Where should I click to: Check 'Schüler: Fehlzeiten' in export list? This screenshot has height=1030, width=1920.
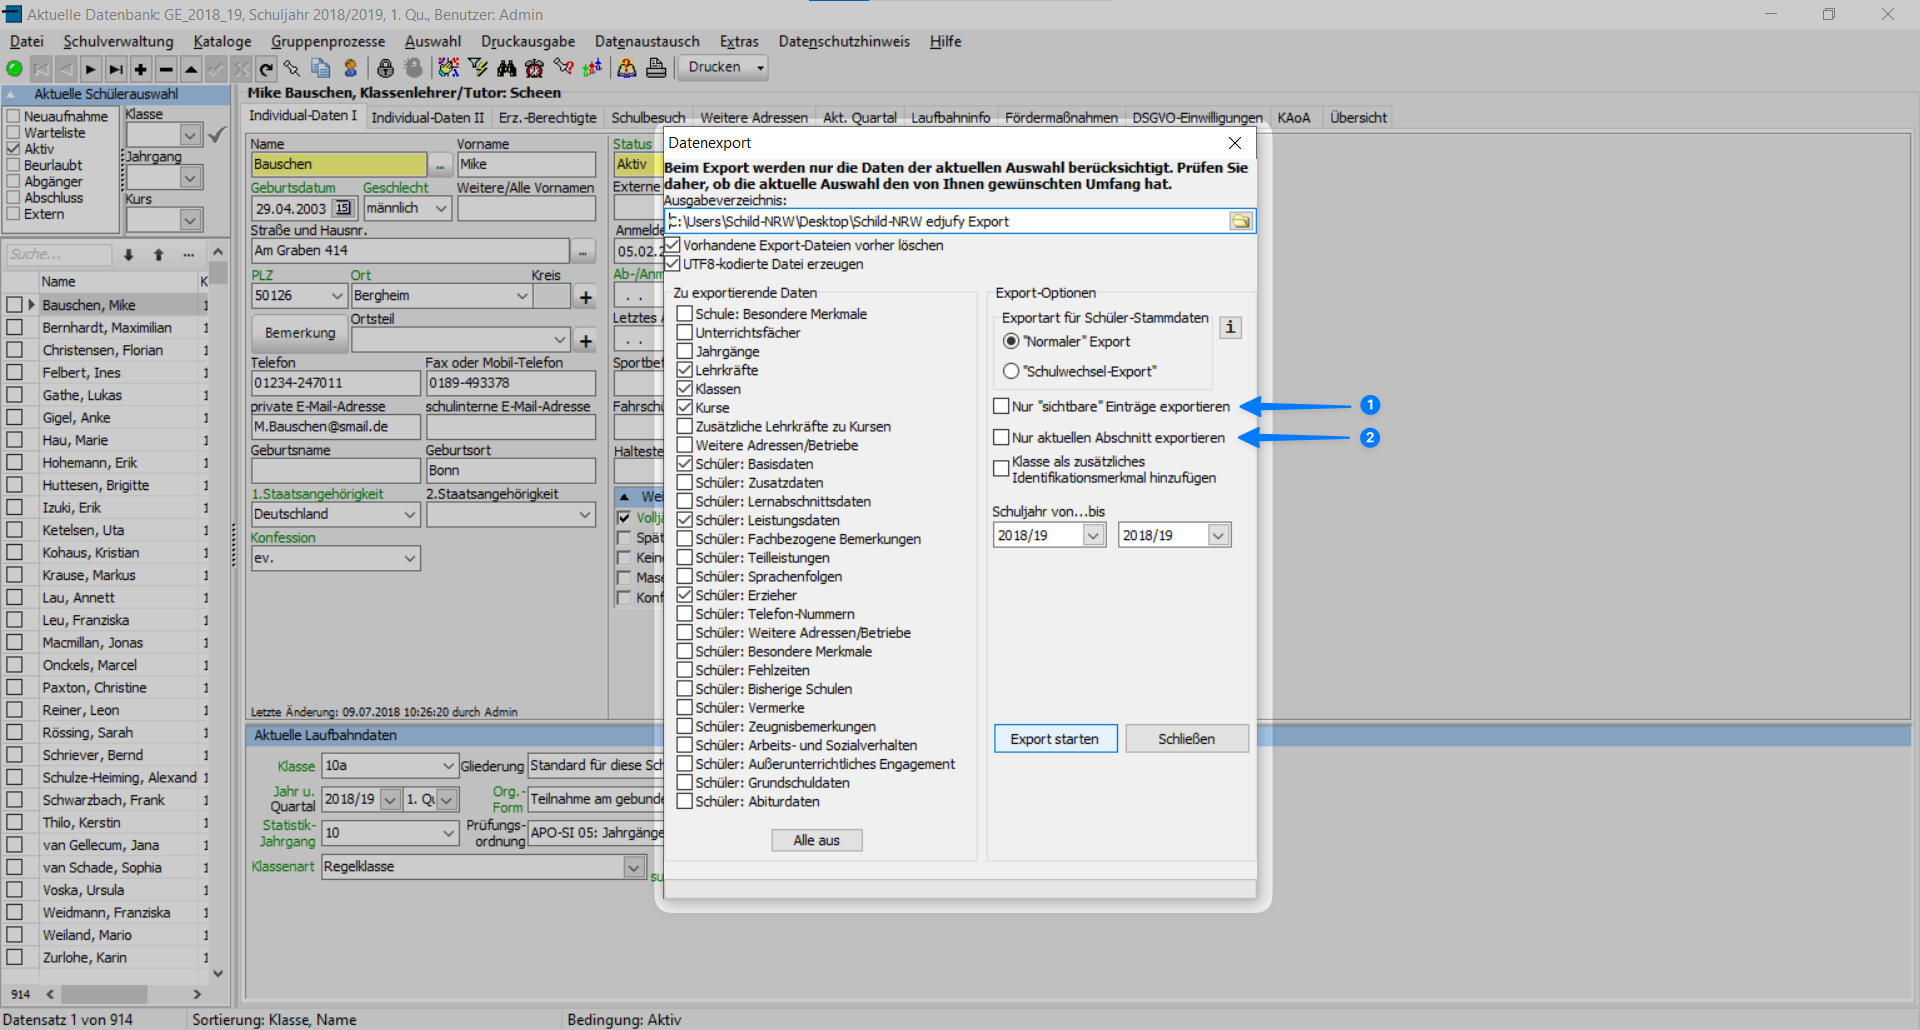685,670
